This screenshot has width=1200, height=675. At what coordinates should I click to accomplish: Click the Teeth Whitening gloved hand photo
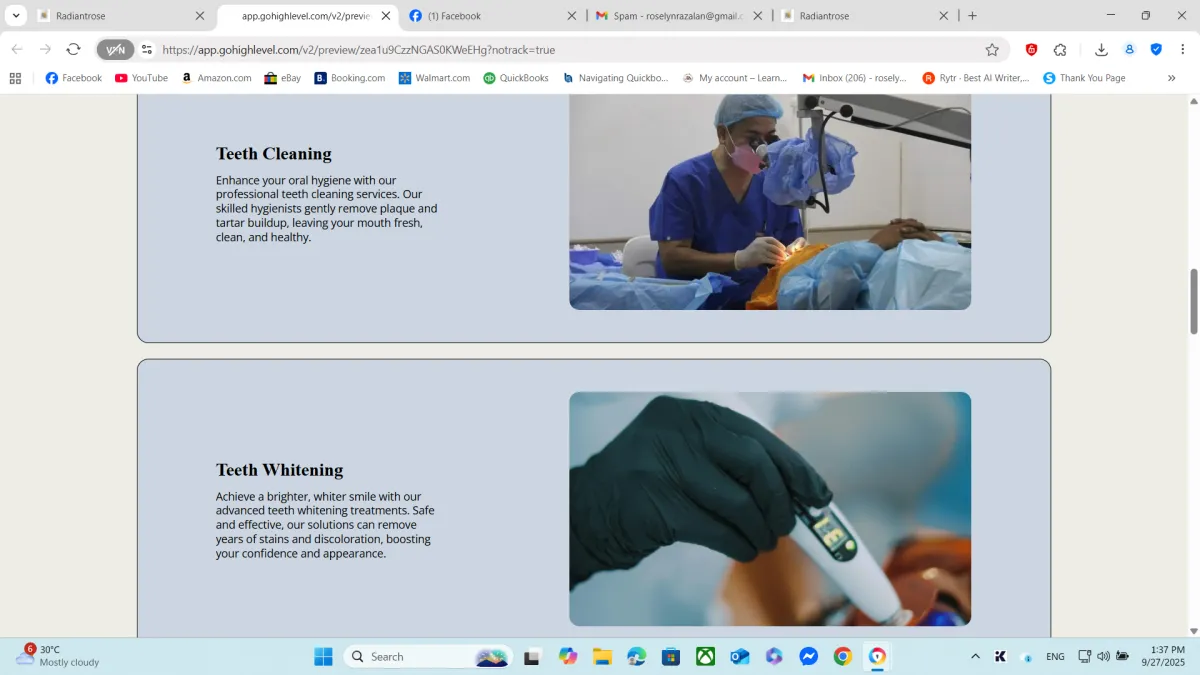coord(770,509)
